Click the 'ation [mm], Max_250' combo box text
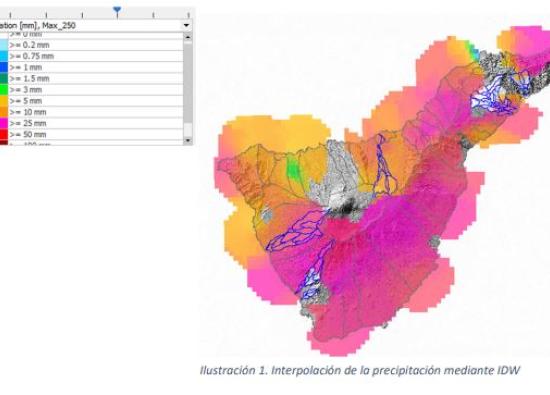550x395 pixels. pyautogui.click(x=38, y=25)
